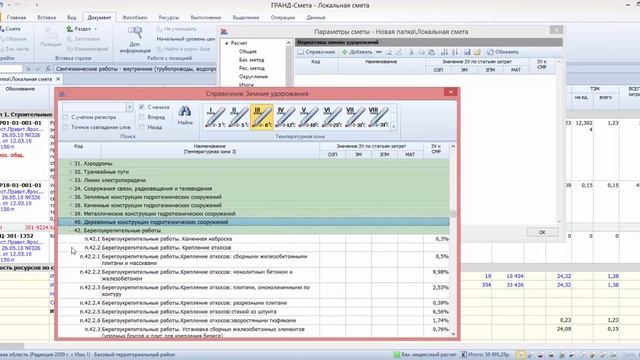Viewport: 640px width, 360px height.
Task: Switch to the Выполнение ribbon tab
Action: click(x=206, y=18)
